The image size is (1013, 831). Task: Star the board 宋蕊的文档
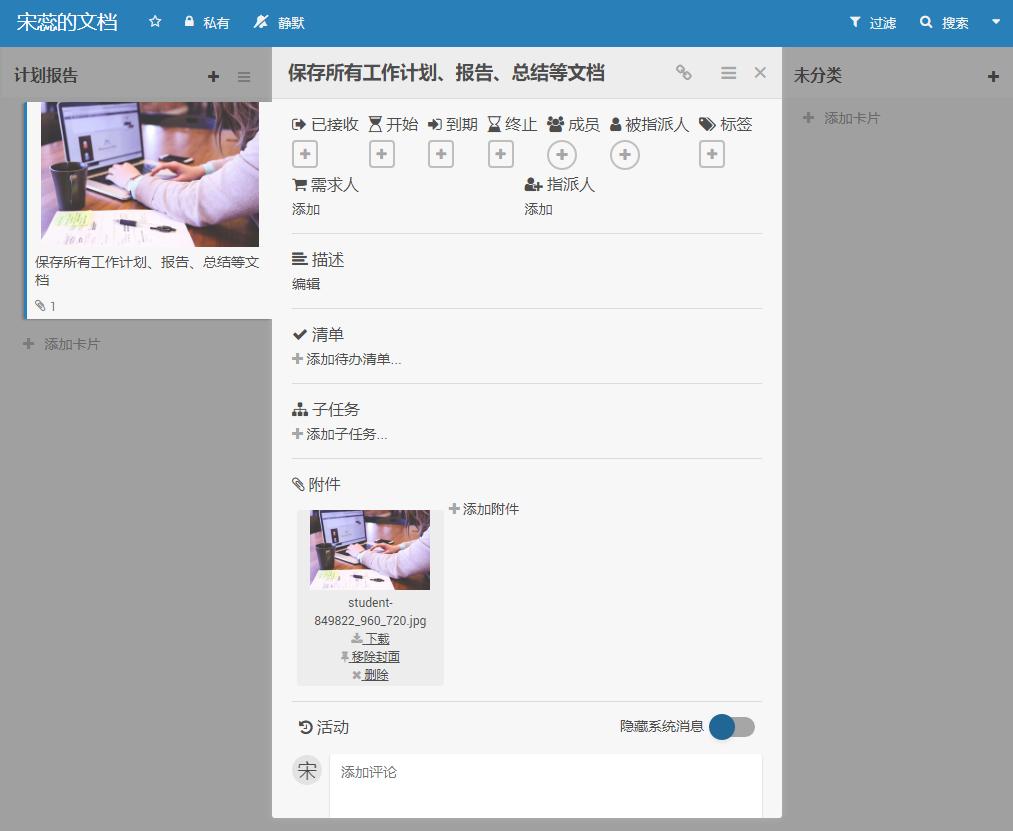pyautogui.click(x=155, y=22)
